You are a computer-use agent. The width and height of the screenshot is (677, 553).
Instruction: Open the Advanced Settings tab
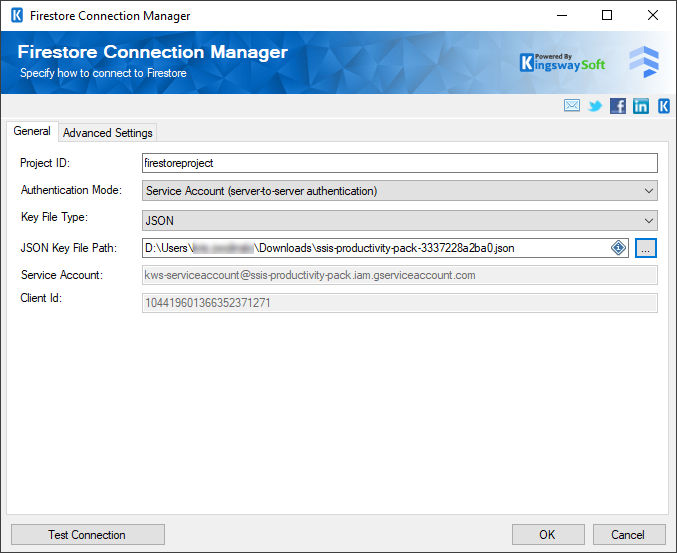click(108, 133)
